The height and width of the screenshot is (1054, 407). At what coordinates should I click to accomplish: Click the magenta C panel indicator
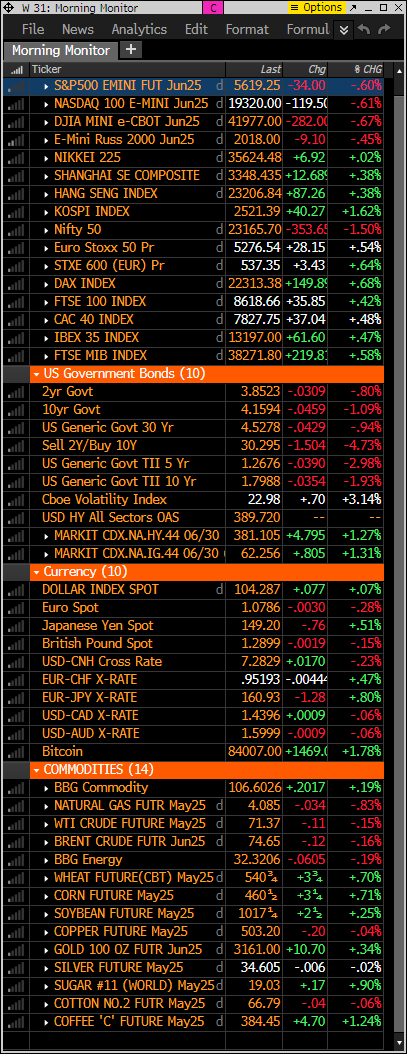point(213,8)
